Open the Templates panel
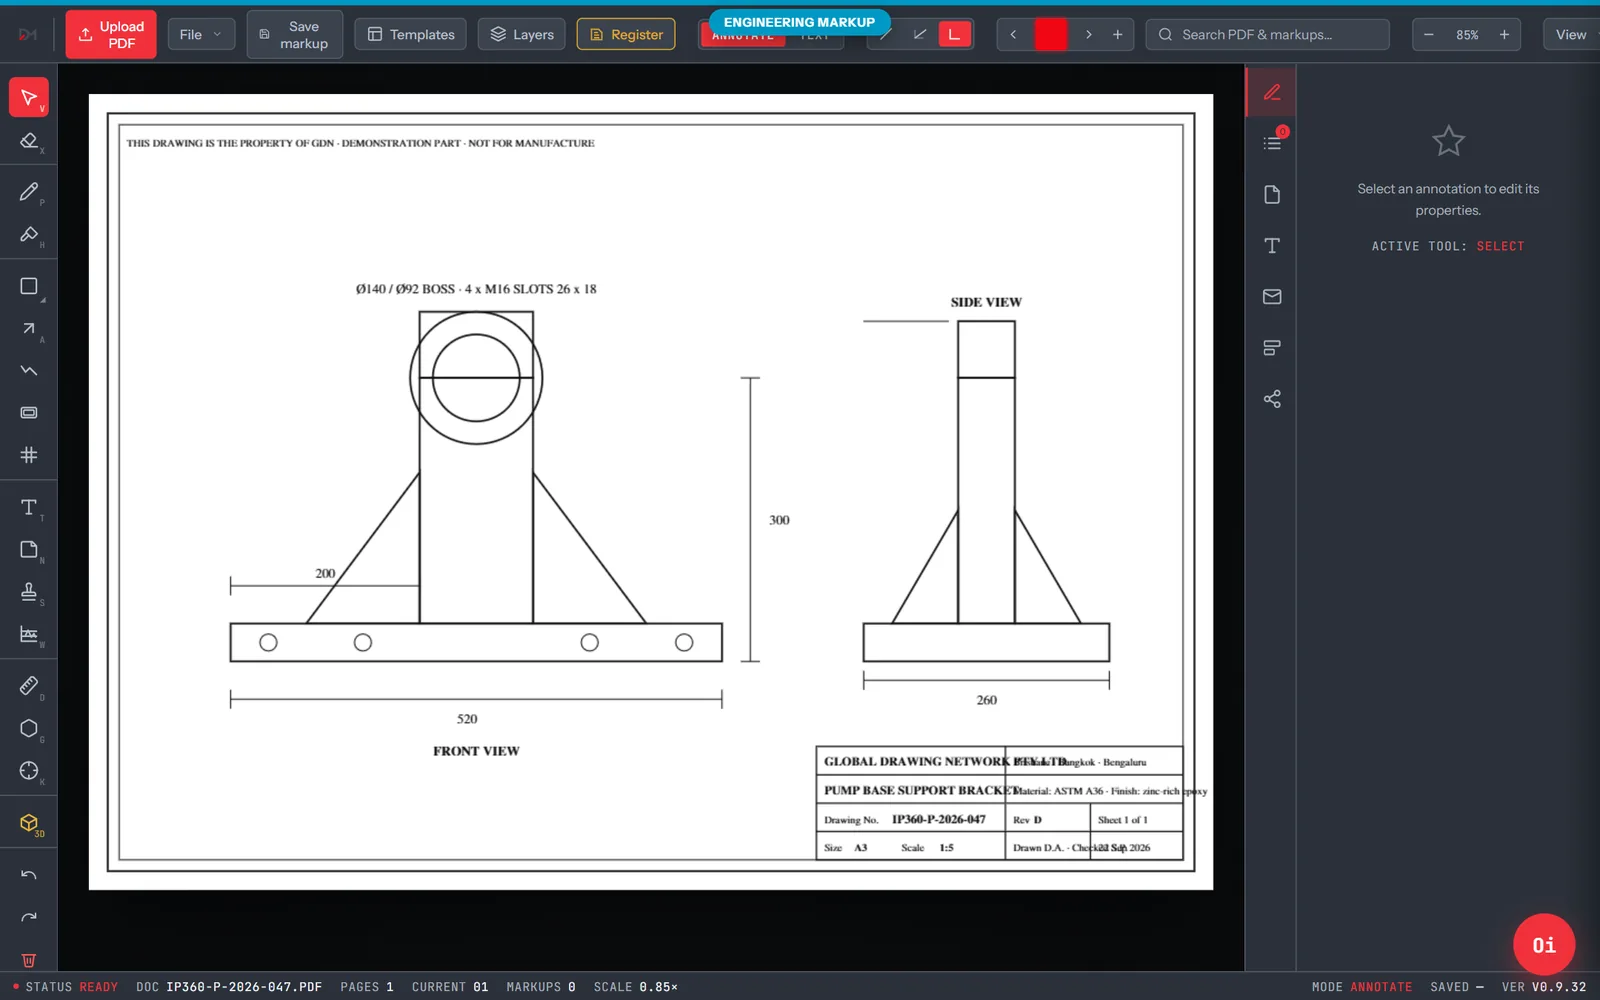The image size is (1600, 1000). 410,34
